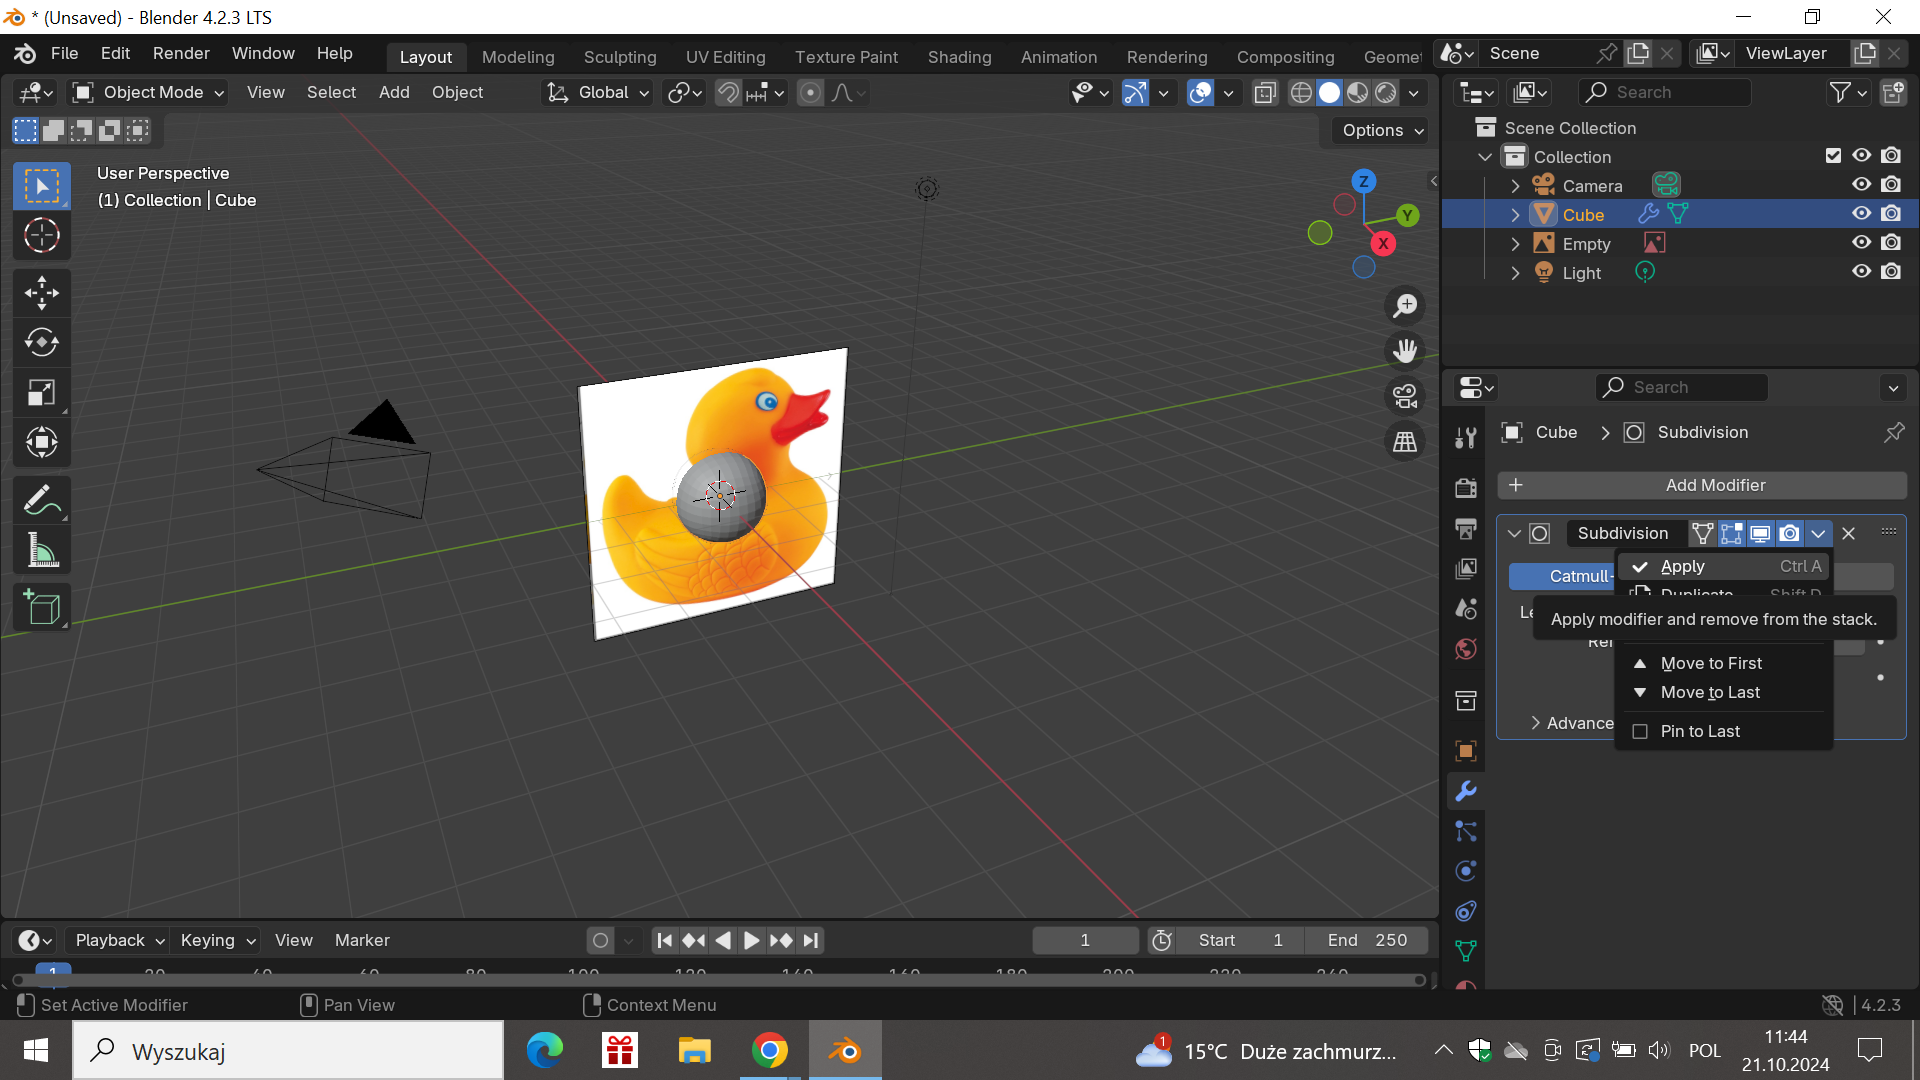
Task: Select the Select Box tool
Action: point(42,187)
